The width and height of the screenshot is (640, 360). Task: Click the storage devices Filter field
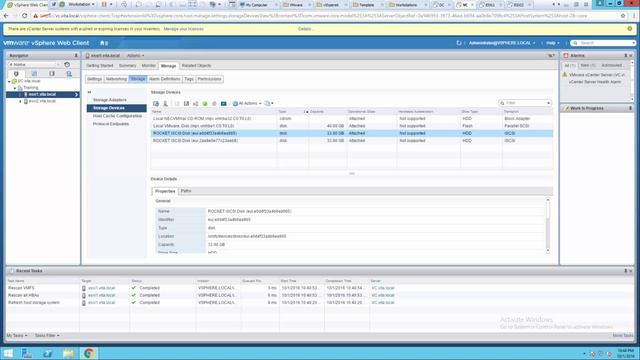tap(525, 103)
